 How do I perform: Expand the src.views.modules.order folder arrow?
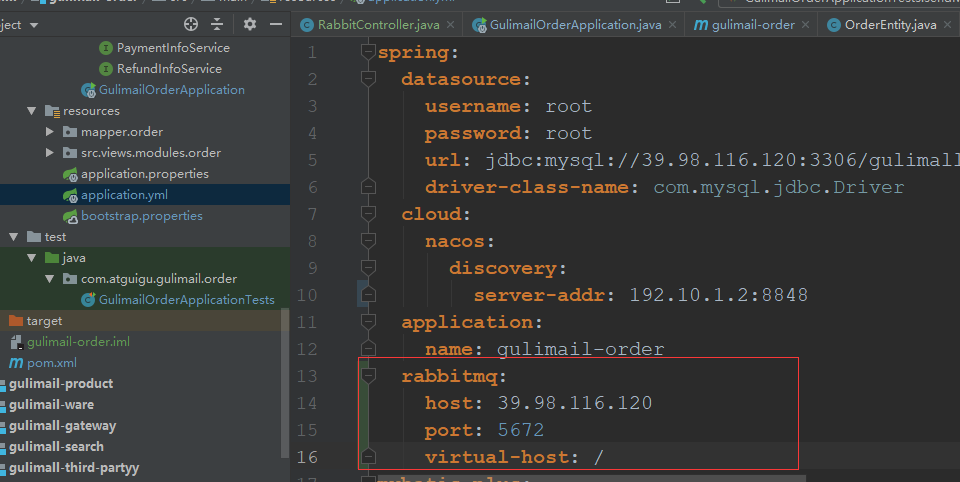click(50, 153)
